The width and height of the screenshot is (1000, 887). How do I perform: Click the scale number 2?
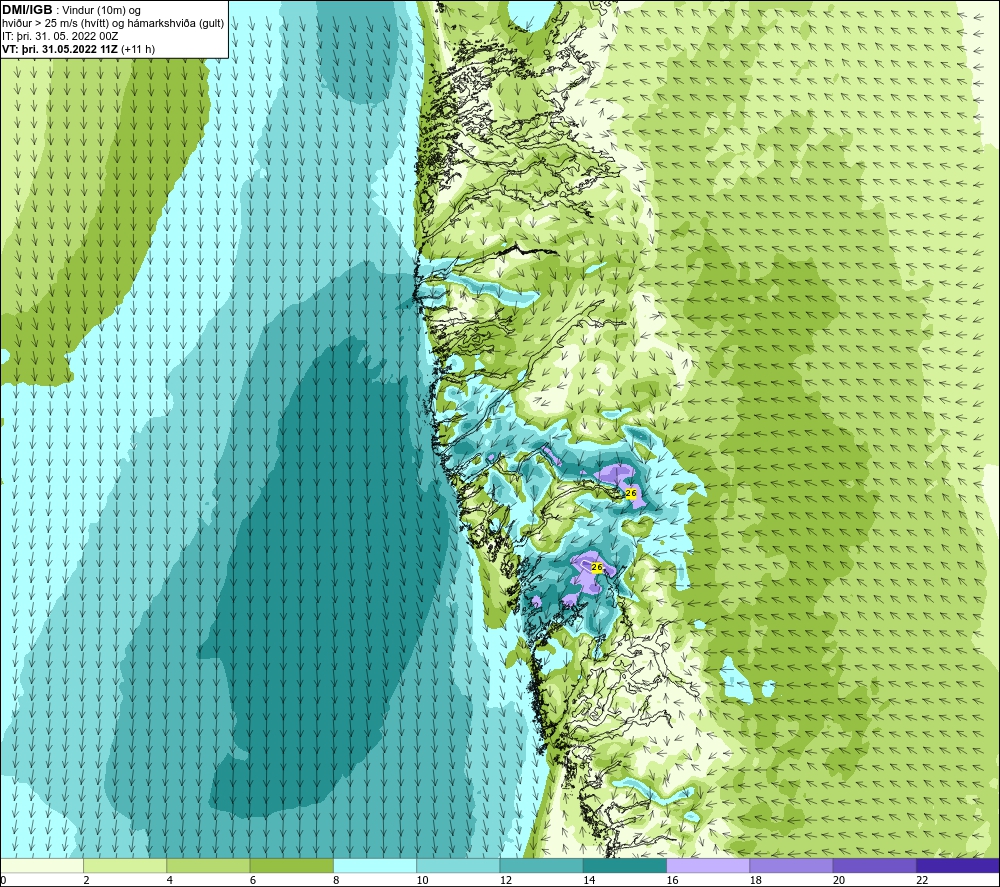click(86, 880)
